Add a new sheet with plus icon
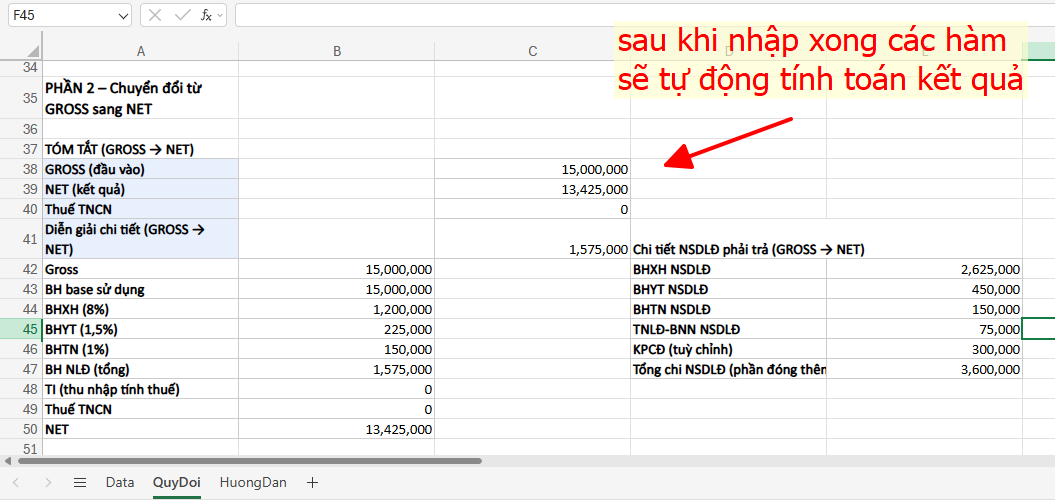 point(312,483)
